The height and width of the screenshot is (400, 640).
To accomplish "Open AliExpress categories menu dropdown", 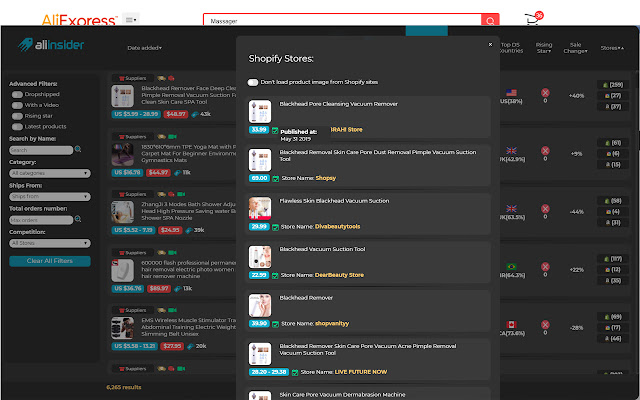I will [x=131, y=19].
